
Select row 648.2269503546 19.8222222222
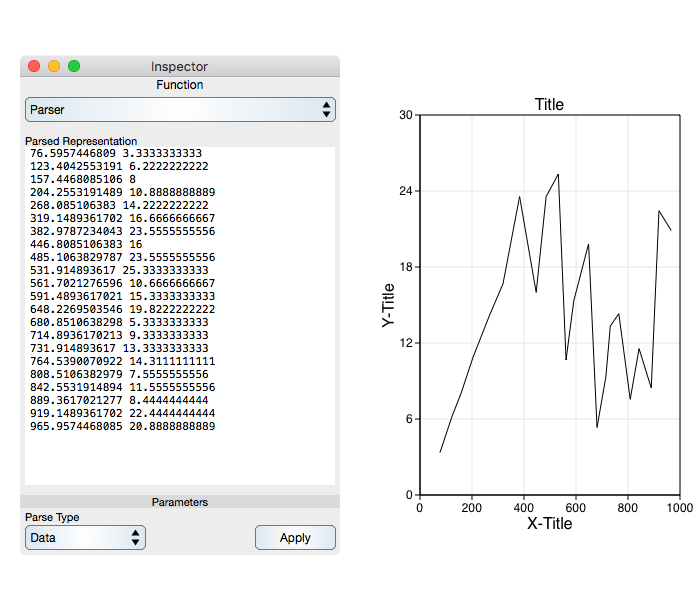point(123,309)
